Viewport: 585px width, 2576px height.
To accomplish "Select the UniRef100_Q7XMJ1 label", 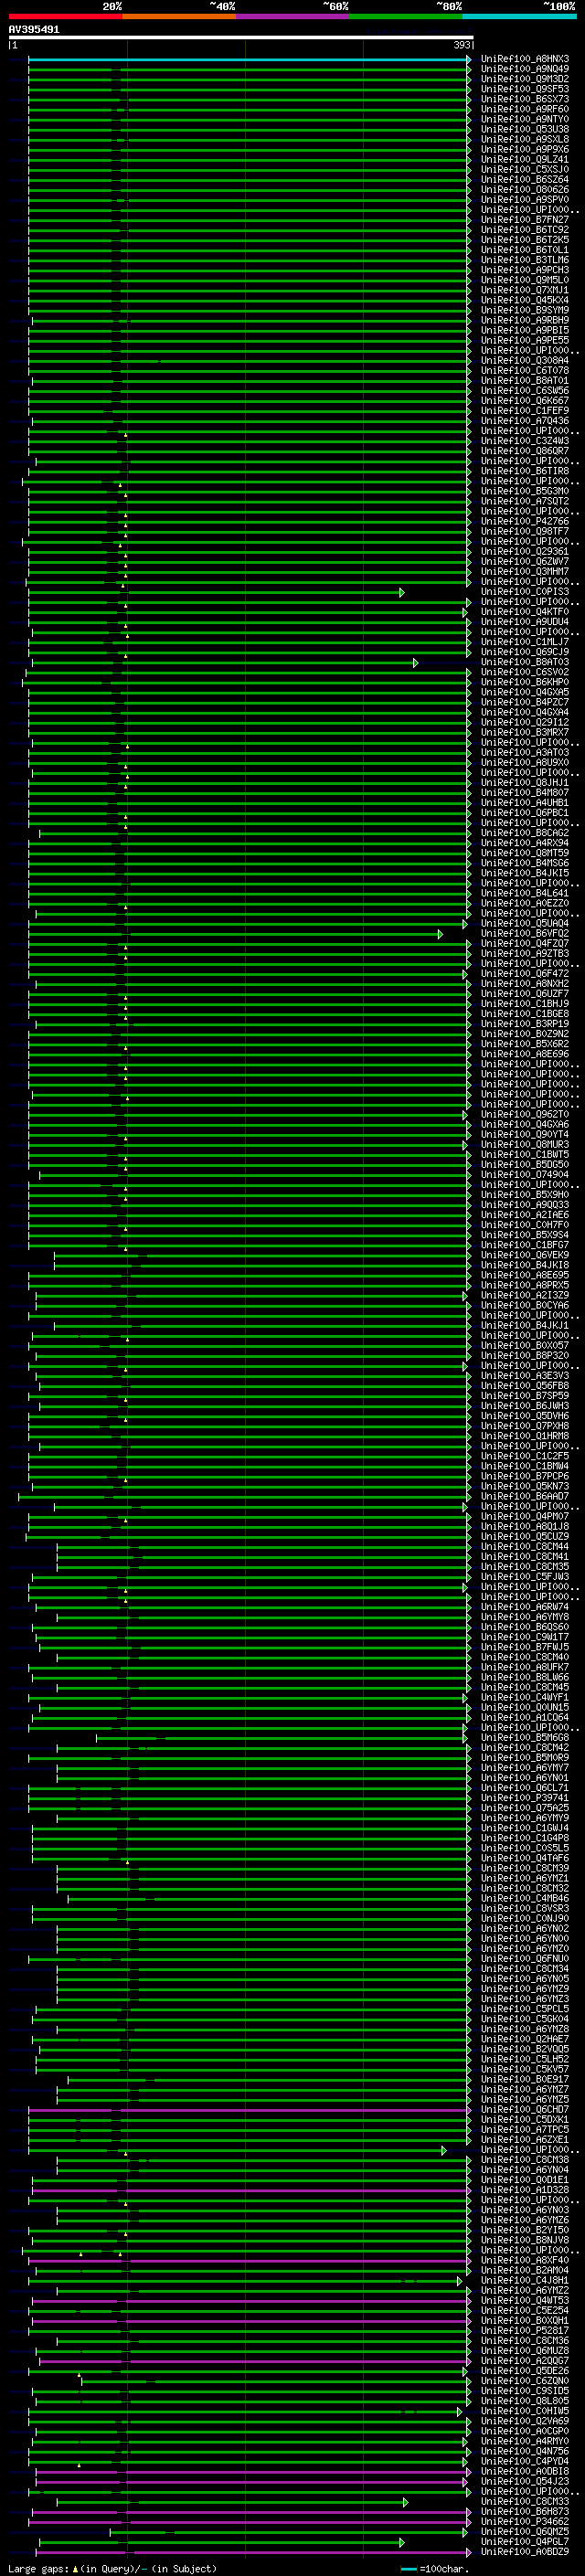I will (525, 291).
